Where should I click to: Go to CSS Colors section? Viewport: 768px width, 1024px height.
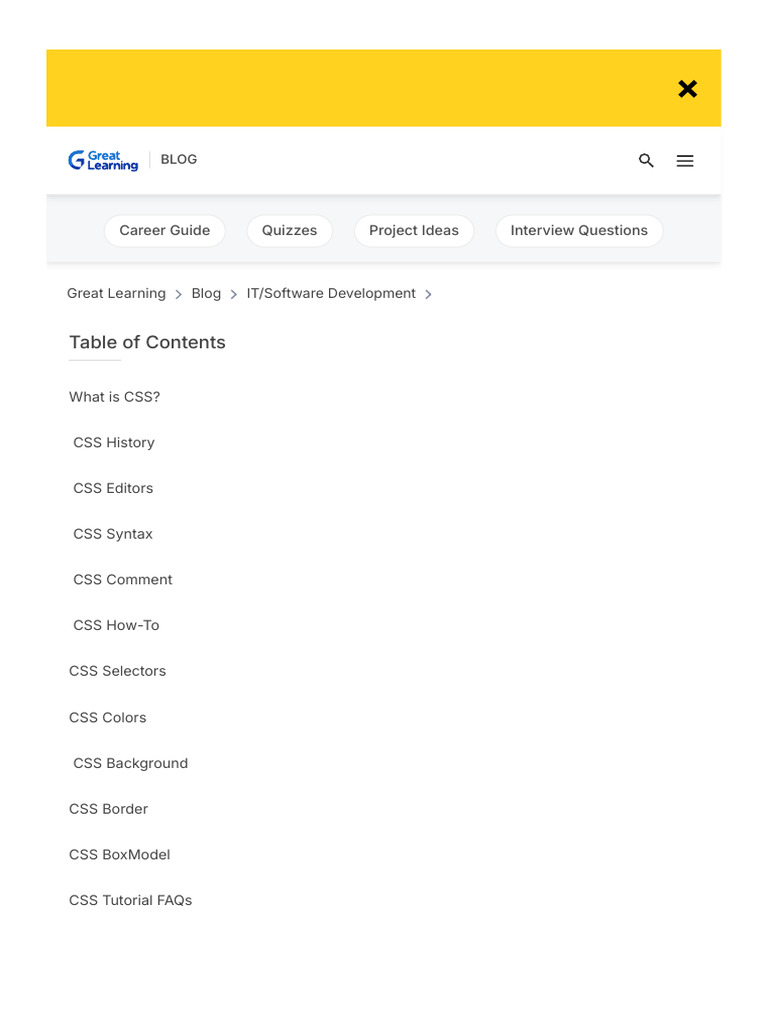pyautogui.click(x=108, y=718)
